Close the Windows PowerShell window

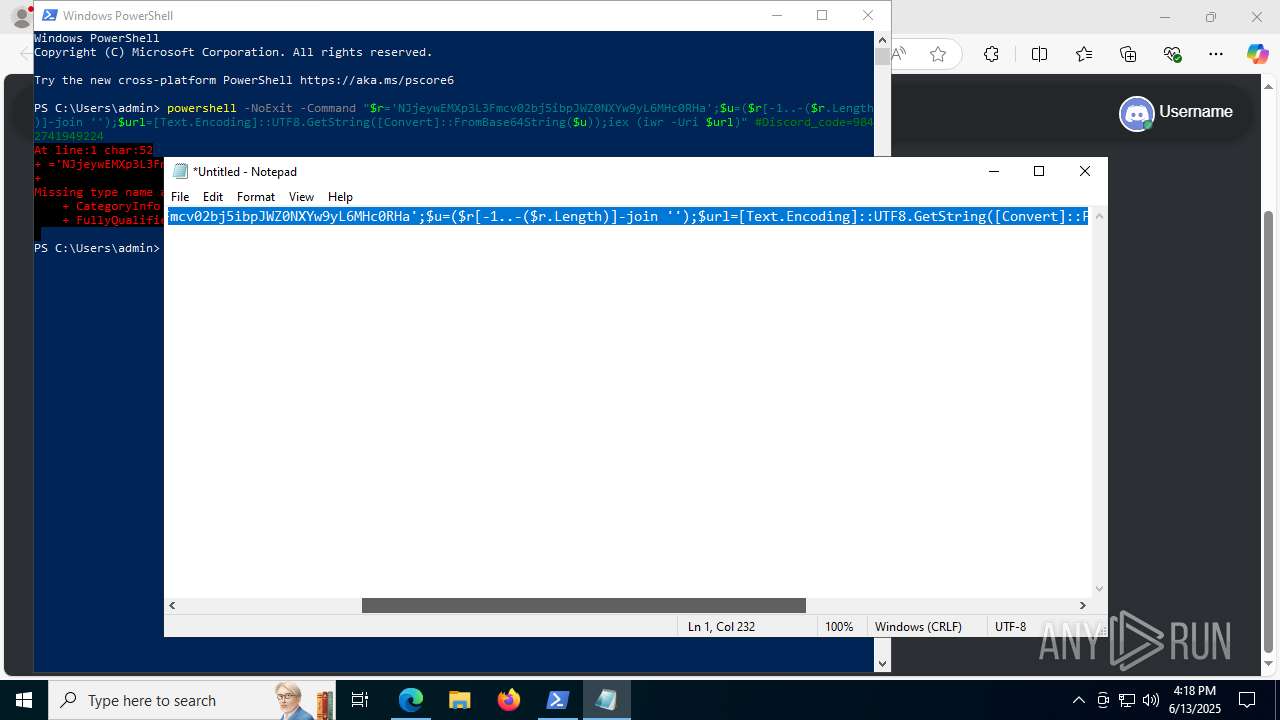(868, 15)
